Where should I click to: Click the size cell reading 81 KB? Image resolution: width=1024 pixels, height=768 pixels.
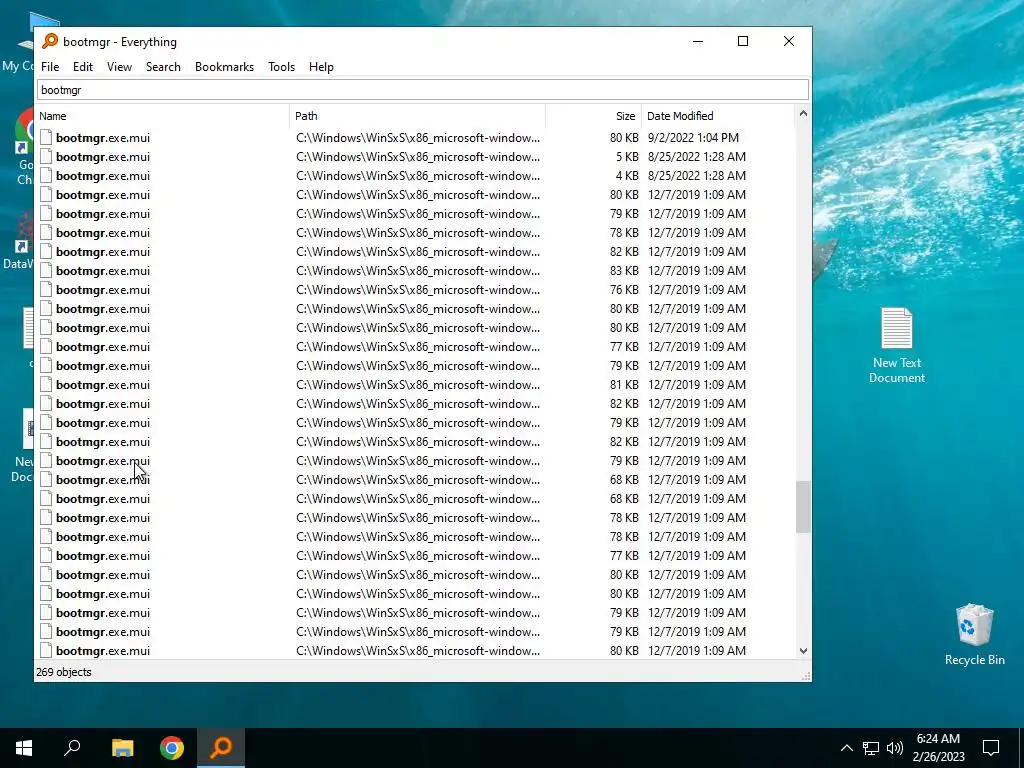click(624, 385)
